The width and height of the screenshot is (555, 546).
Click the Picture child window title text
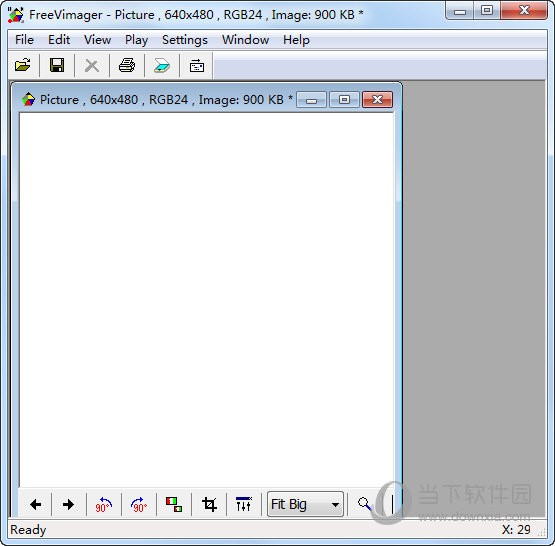point(166,99)
